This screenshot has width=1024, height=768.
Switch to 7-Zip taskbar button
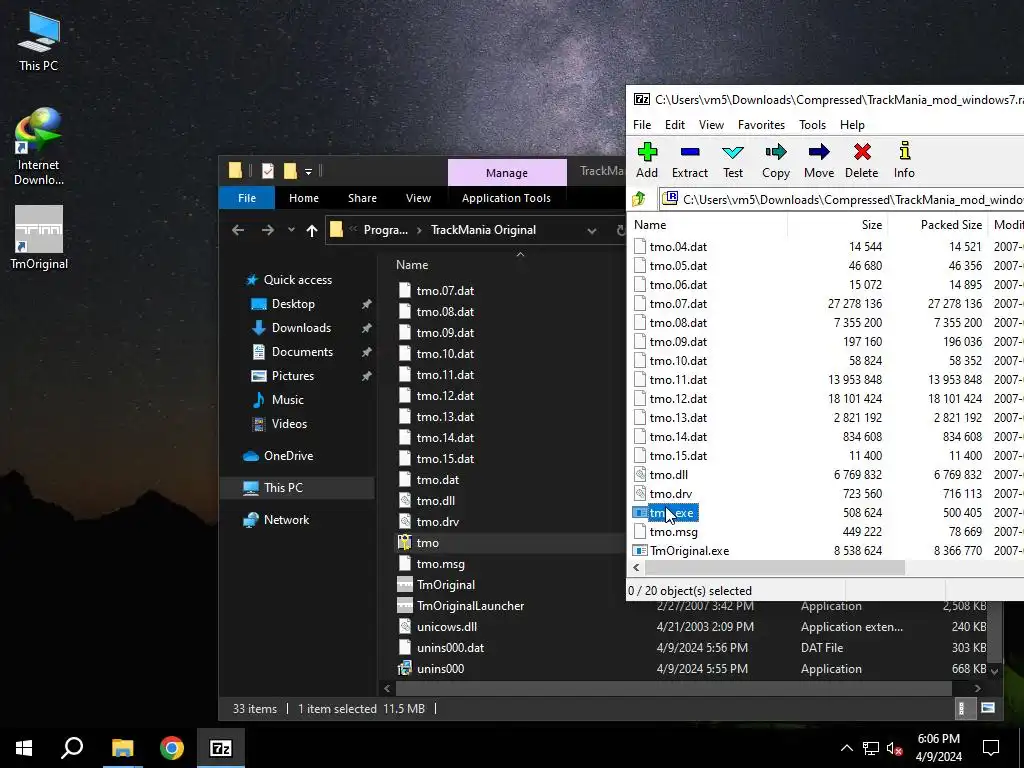click(221, 748)
